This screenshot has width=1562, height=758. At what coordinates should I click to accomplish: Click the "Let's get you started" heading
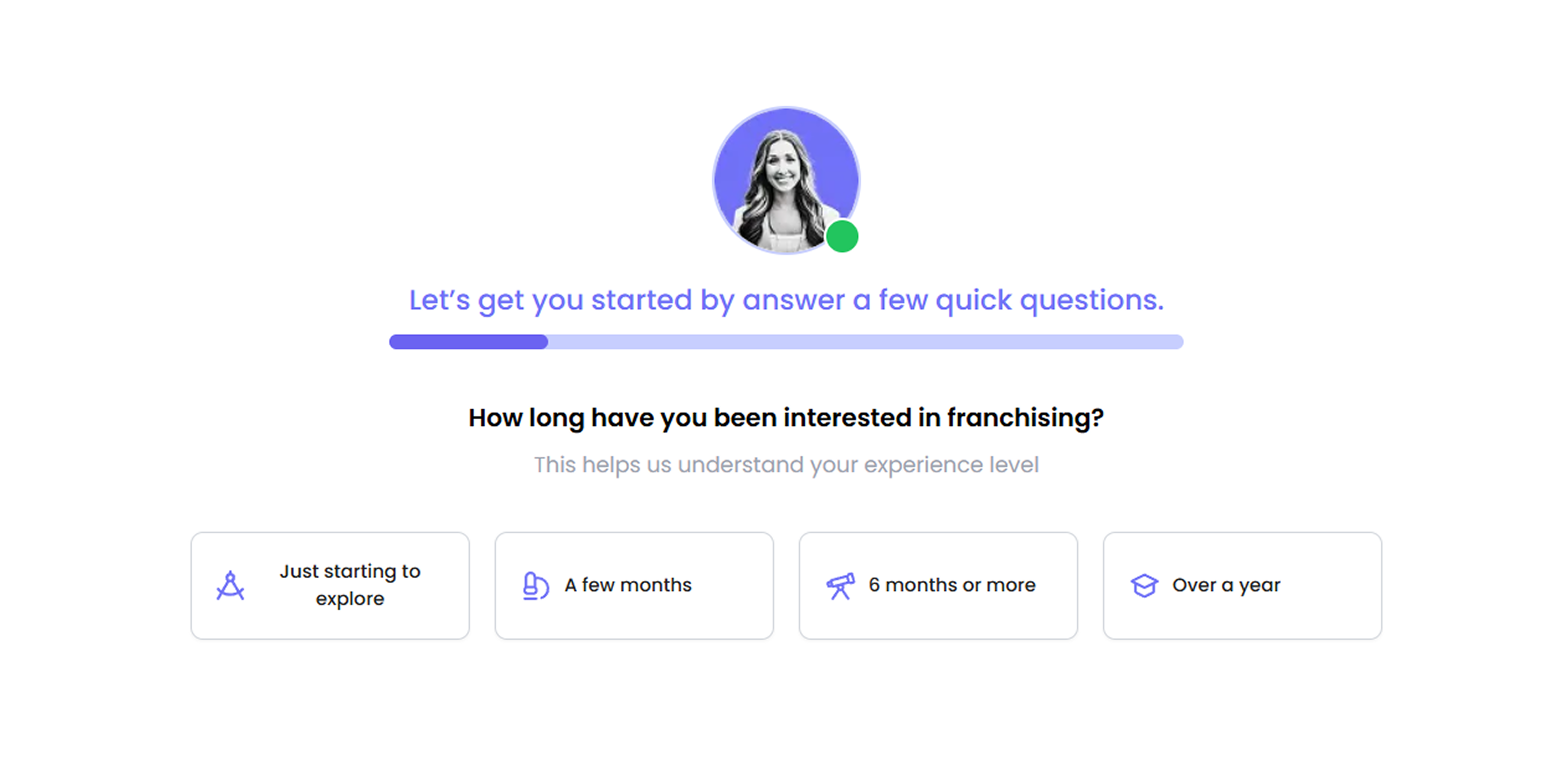click(x=786, y=301)
